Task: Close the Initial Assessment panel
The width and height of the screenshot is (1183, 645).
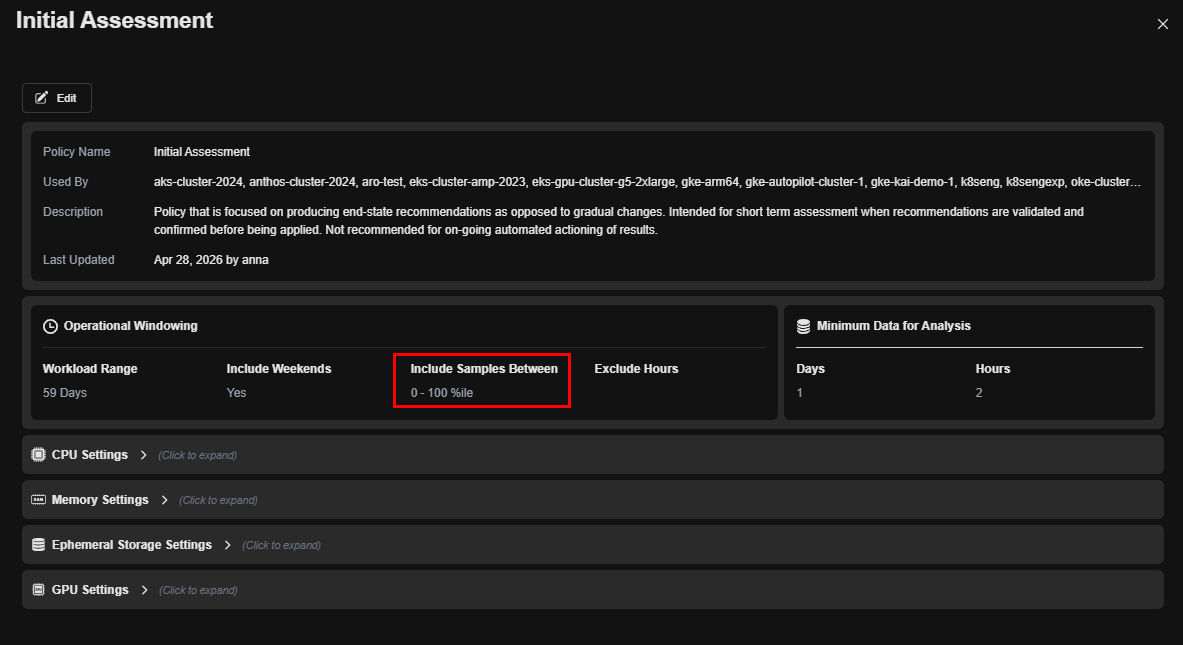Action: click(x=1163, y=24)
